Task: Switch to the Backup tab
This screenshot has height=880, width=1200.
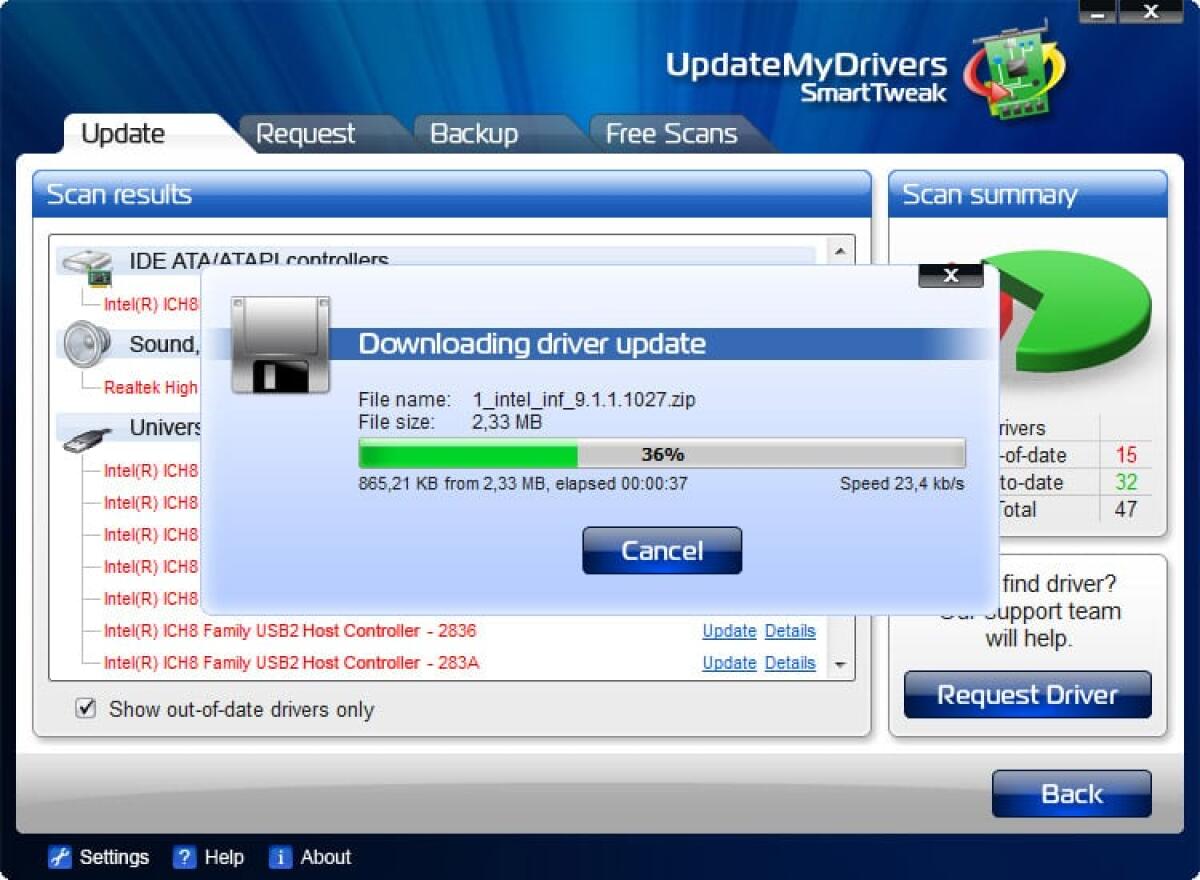Action: 475,132
